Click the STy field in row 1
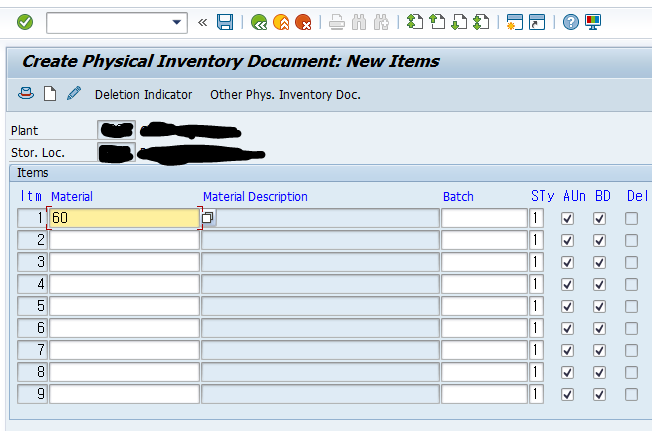Screen dimensions: 652x431 (536, 218)
